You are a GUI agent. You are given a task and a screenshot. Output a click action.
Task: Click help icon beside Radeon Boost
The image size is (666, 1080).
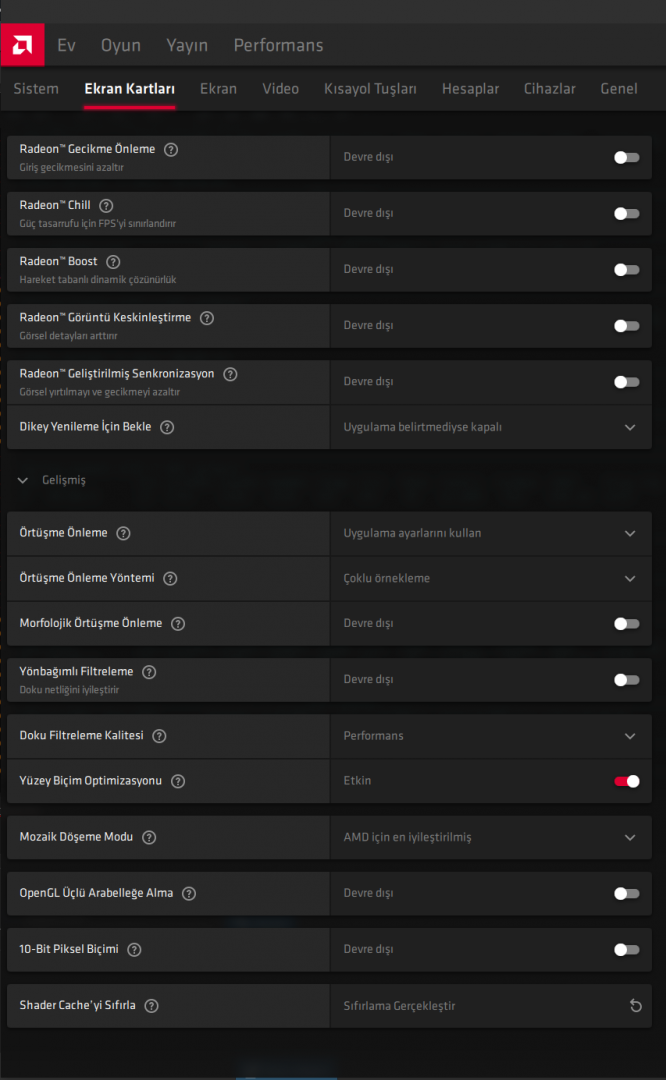click(x=113, y=262)
